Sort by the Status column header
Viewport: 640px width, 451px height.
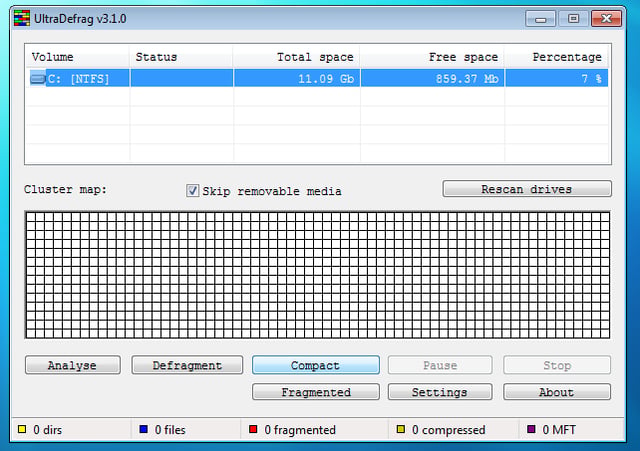coord(181,57)
